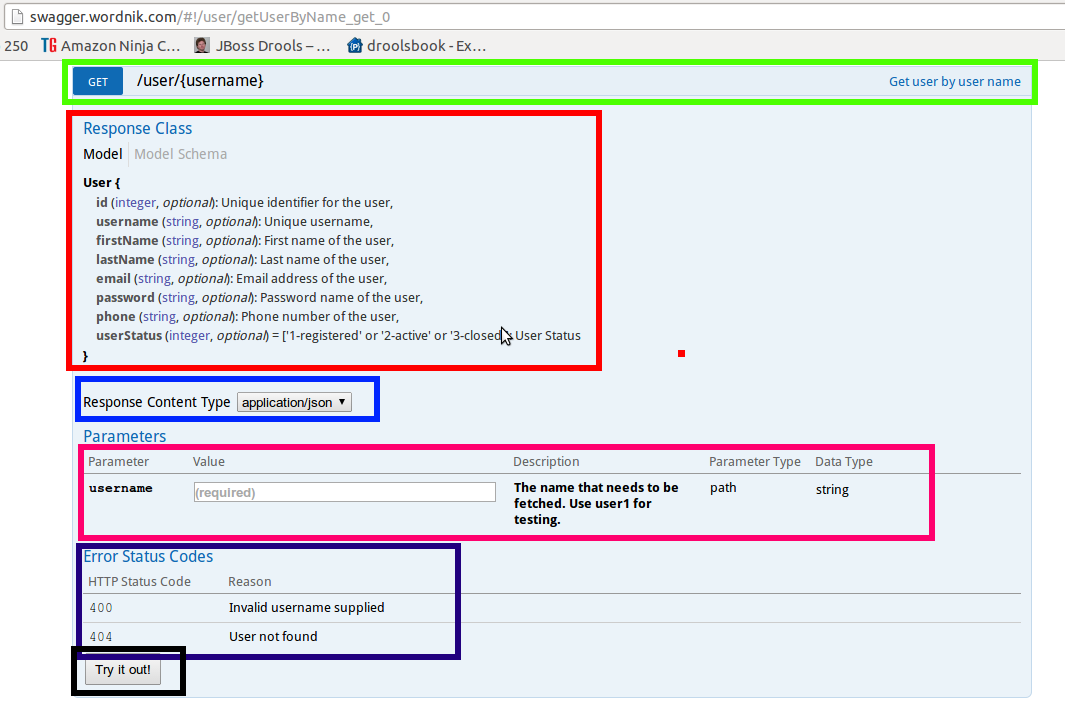This screenshot has width=1065, height=711.
Task: Click the 'integer' type link for id
Action: [135, 202]
